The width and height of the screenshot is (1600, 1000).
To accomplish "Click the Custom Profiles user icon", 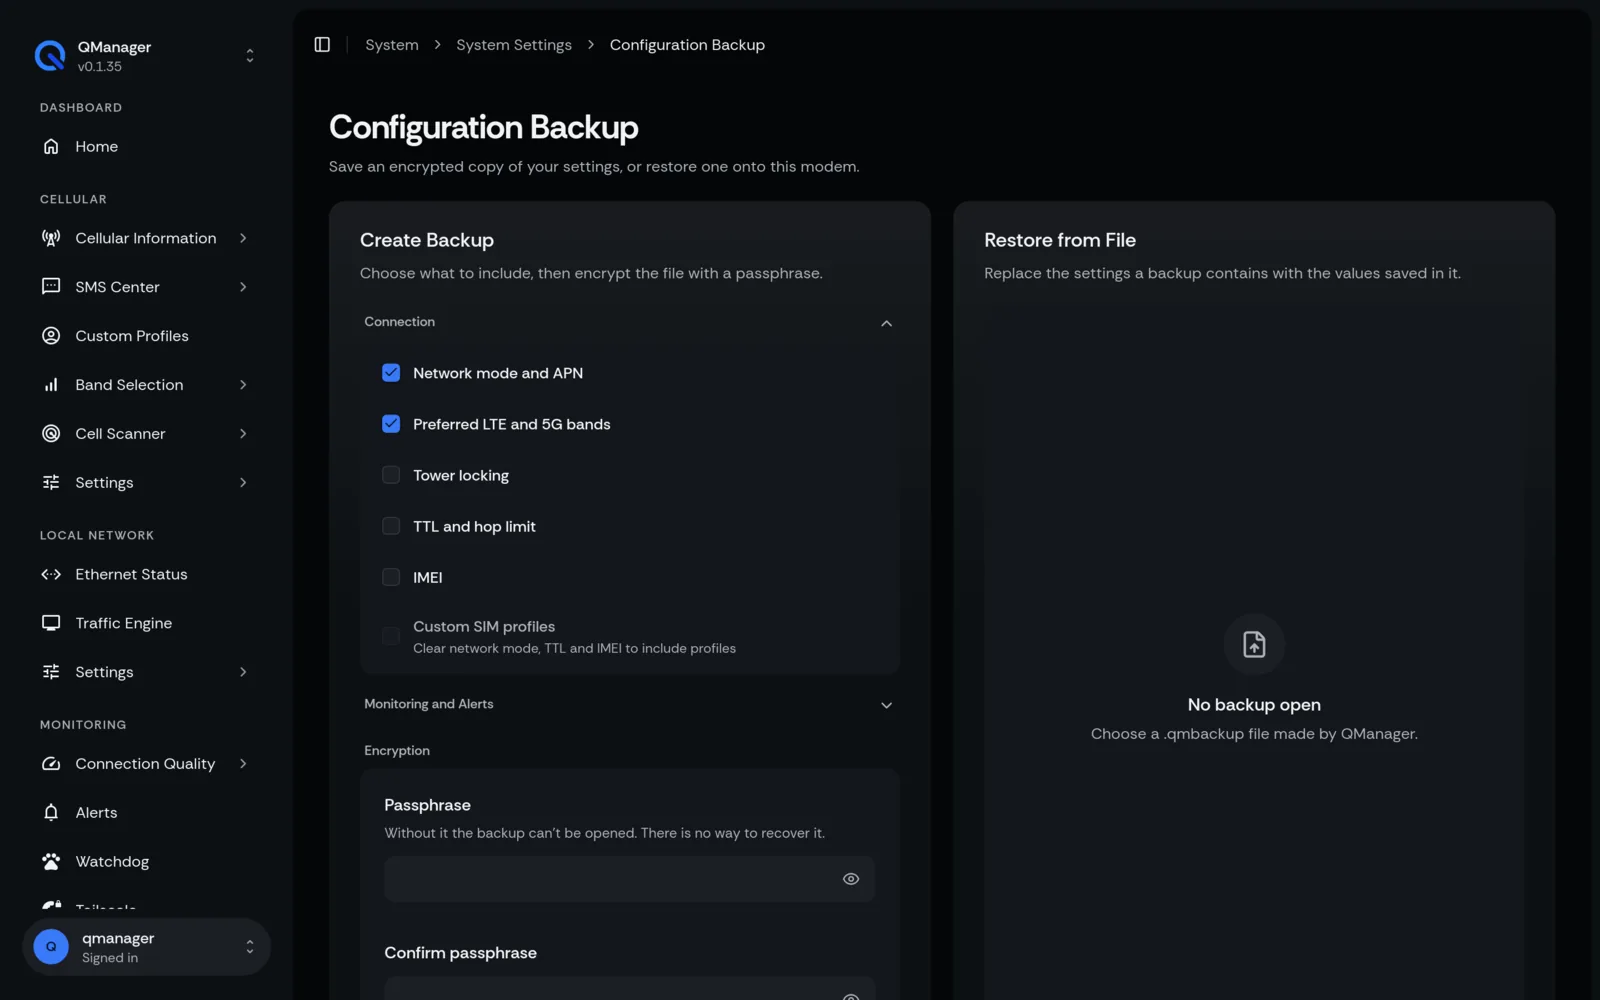I will pos(51,336).
